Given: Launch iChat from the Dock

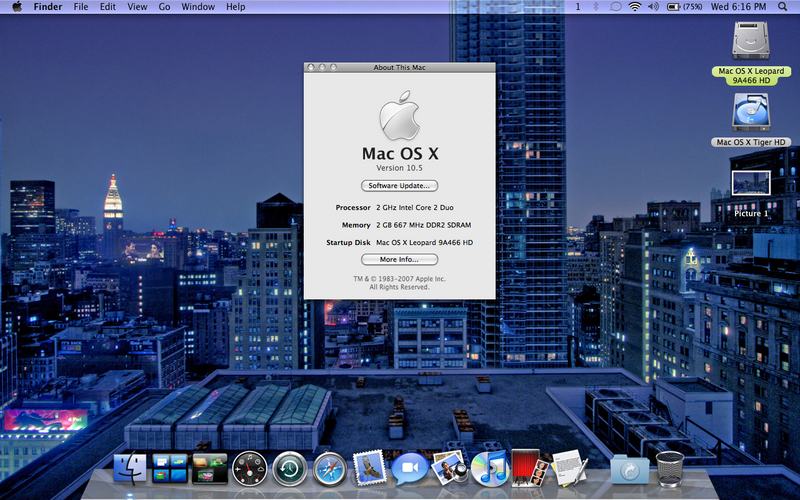Looking at the screenshot, I should pos(410,468).
